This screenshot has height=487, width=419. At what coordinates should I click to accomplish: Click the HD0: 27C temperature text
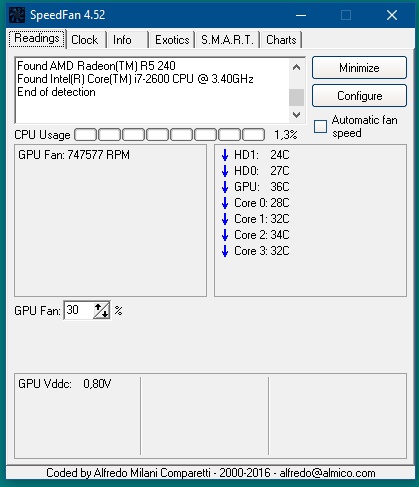[x=262, y=171]
